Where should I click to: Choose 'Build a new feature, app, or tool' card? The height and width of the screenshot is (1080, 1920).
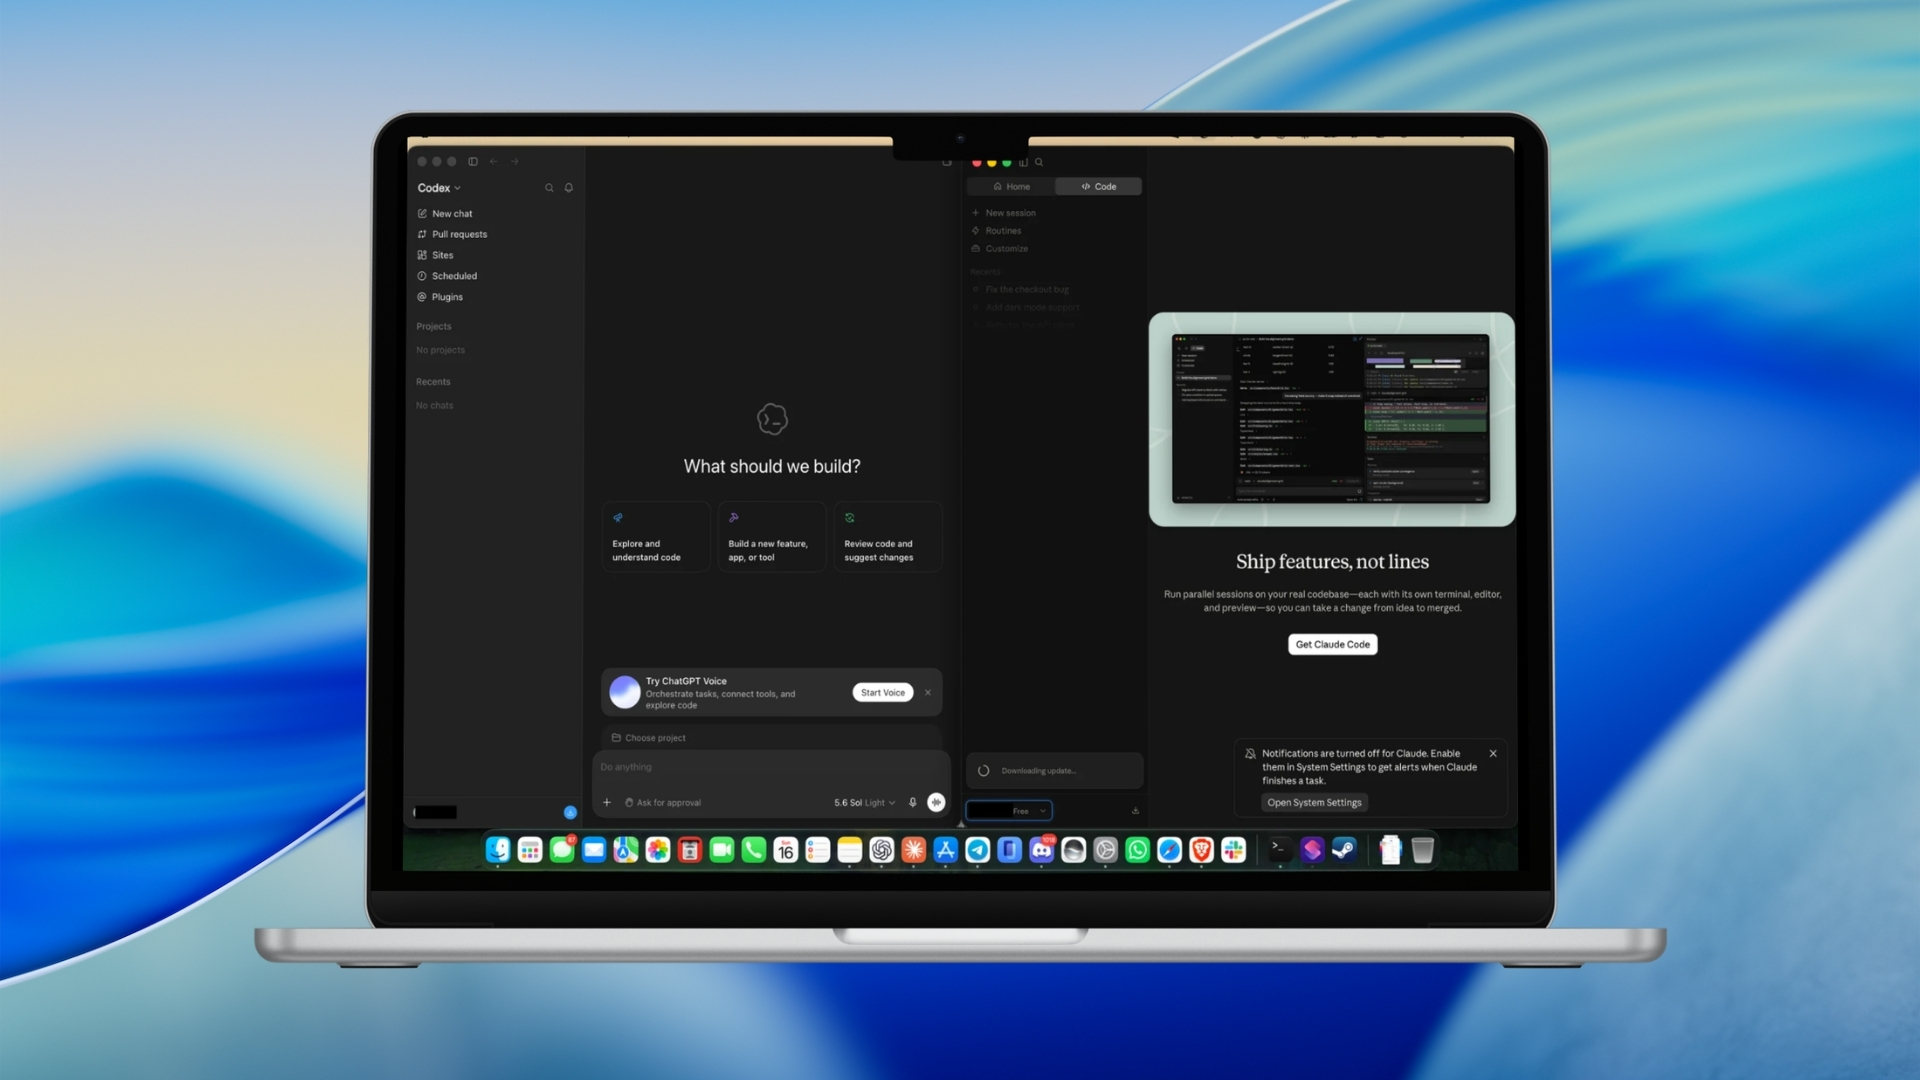point(772,537)
